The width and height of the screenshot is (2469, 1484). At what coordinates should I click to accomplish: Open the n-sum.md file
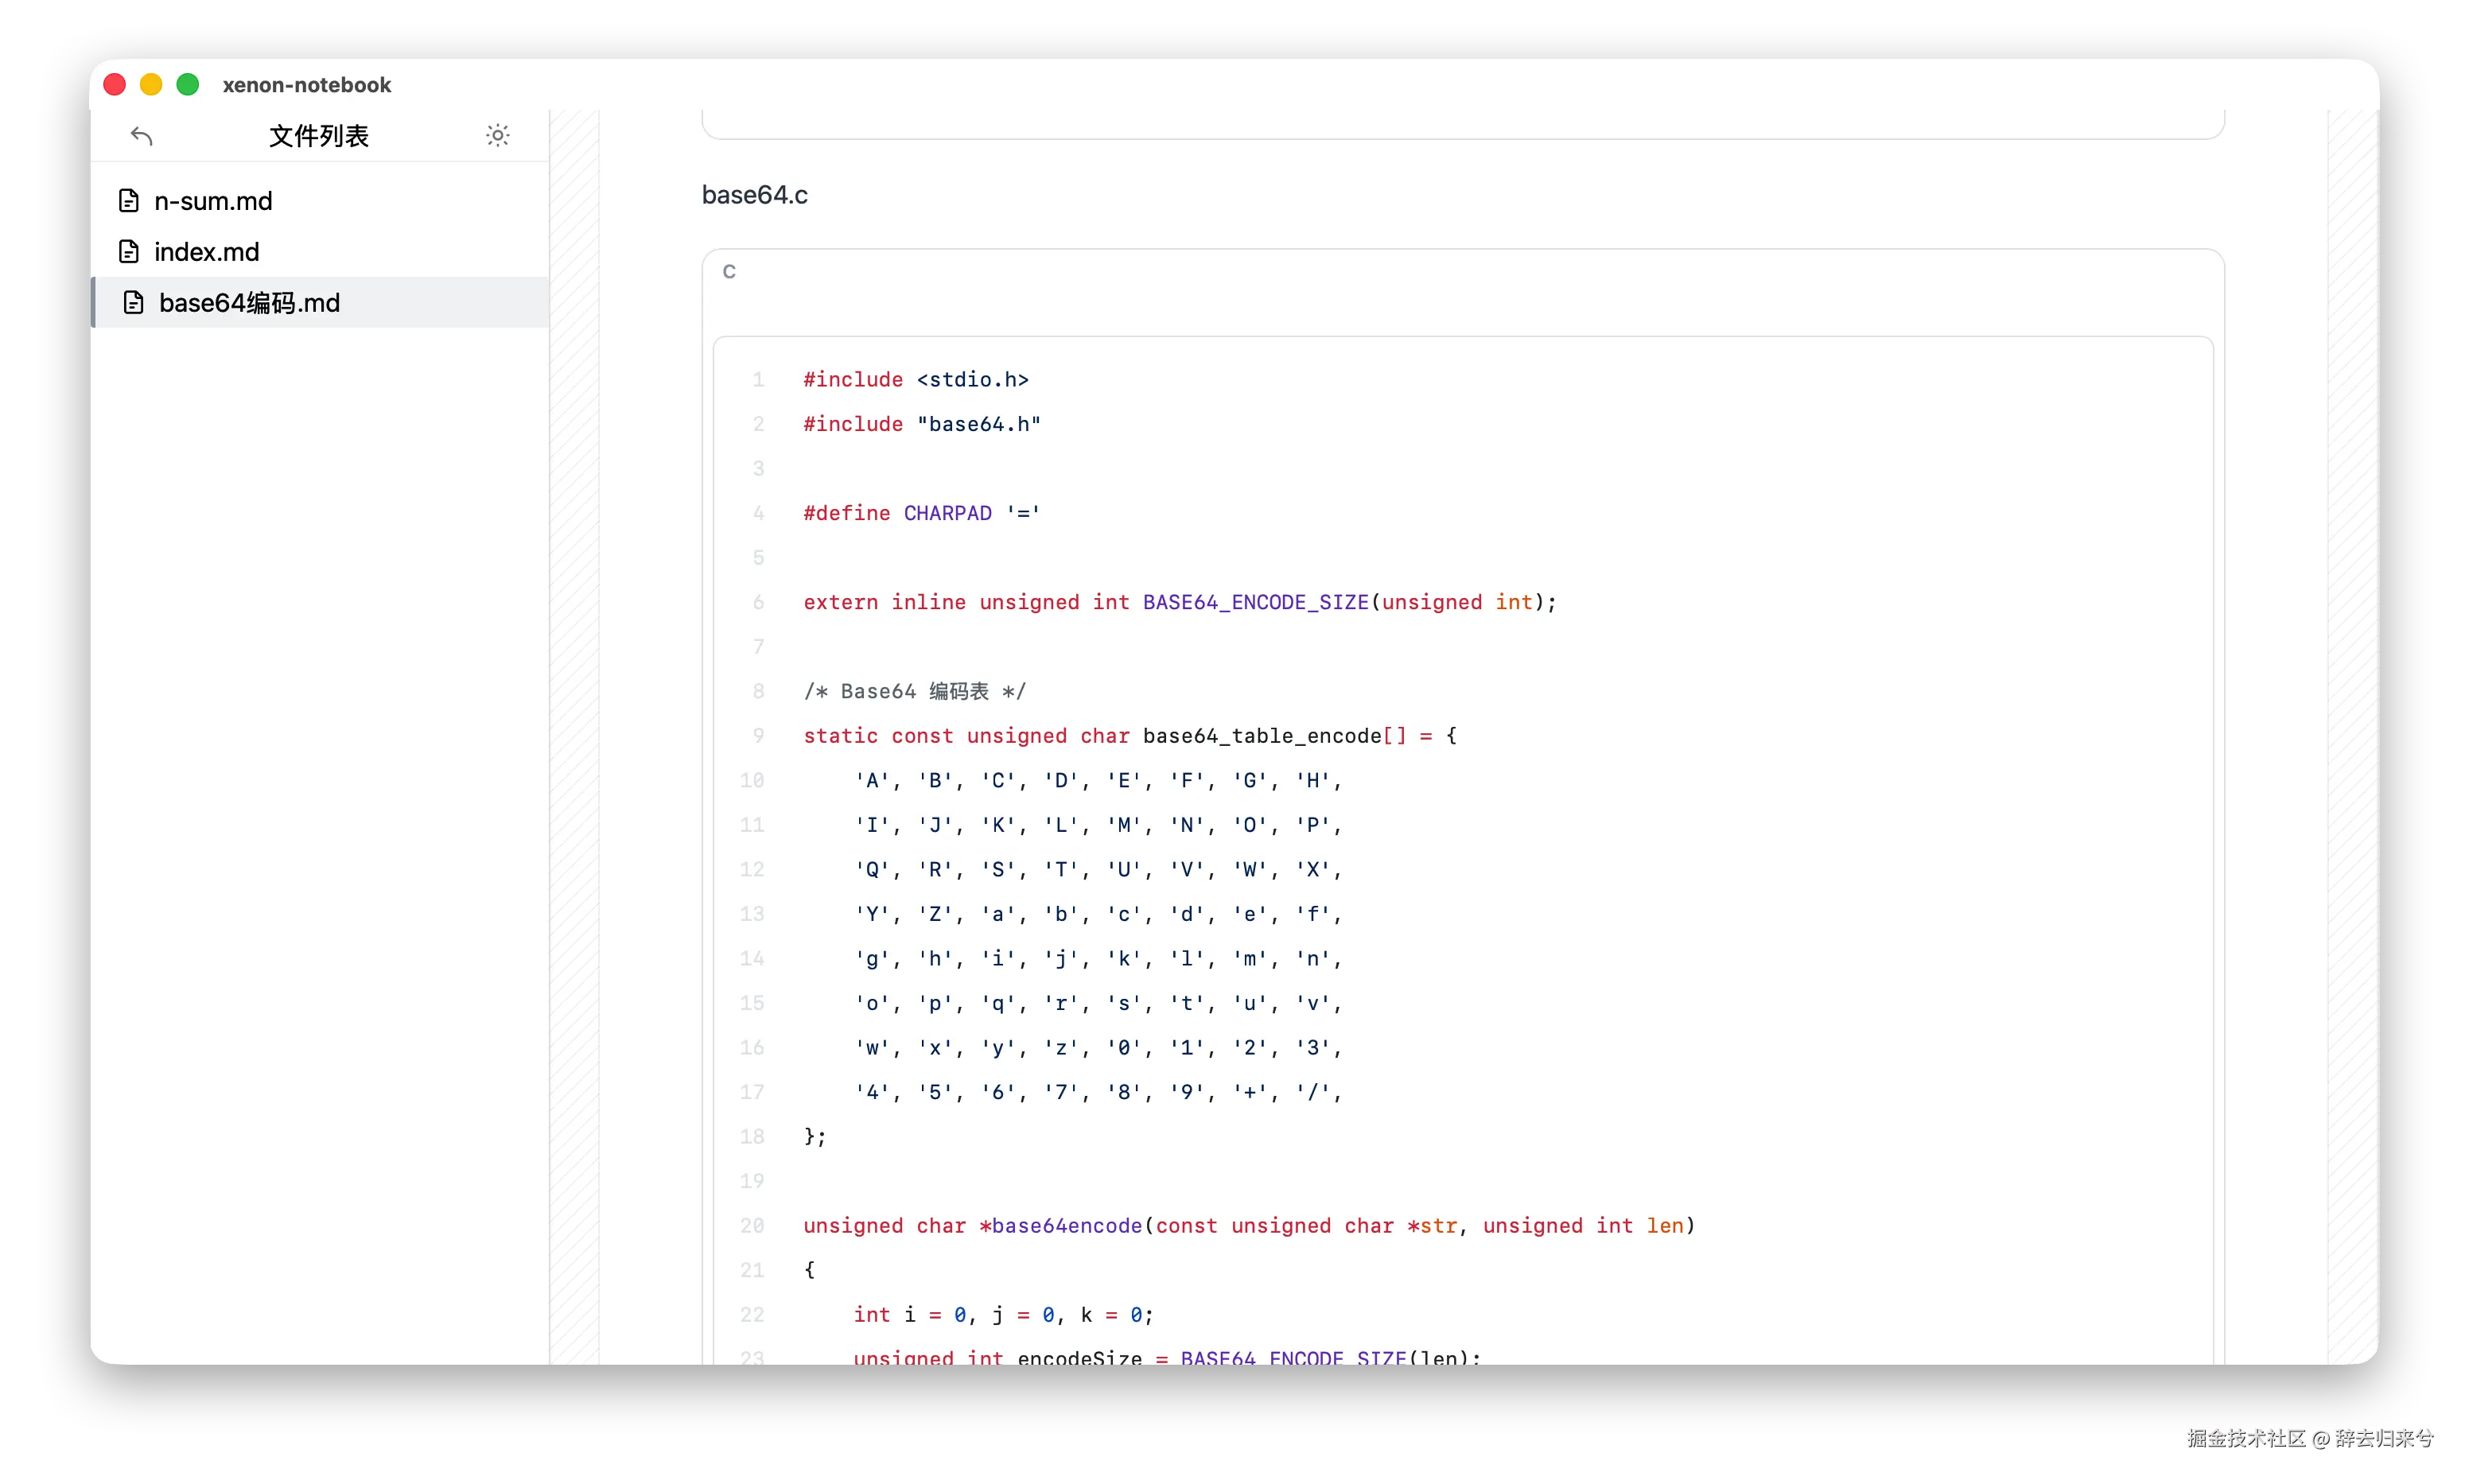click(213, 201)
